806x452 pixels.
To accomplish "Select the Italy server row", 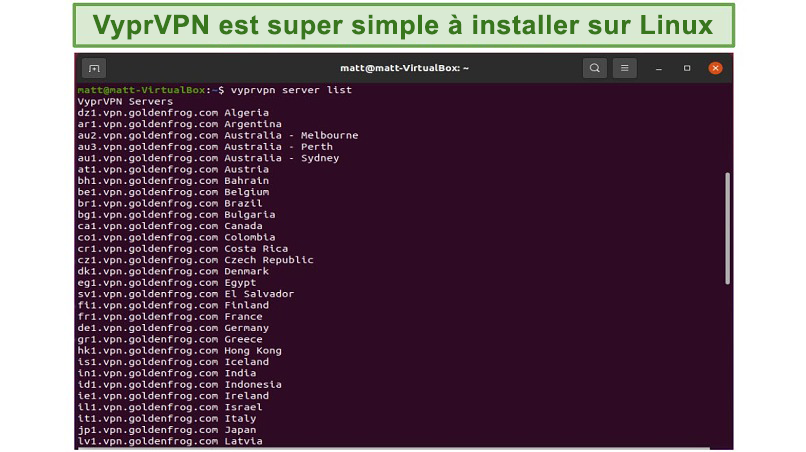I will tap(167, 419).
